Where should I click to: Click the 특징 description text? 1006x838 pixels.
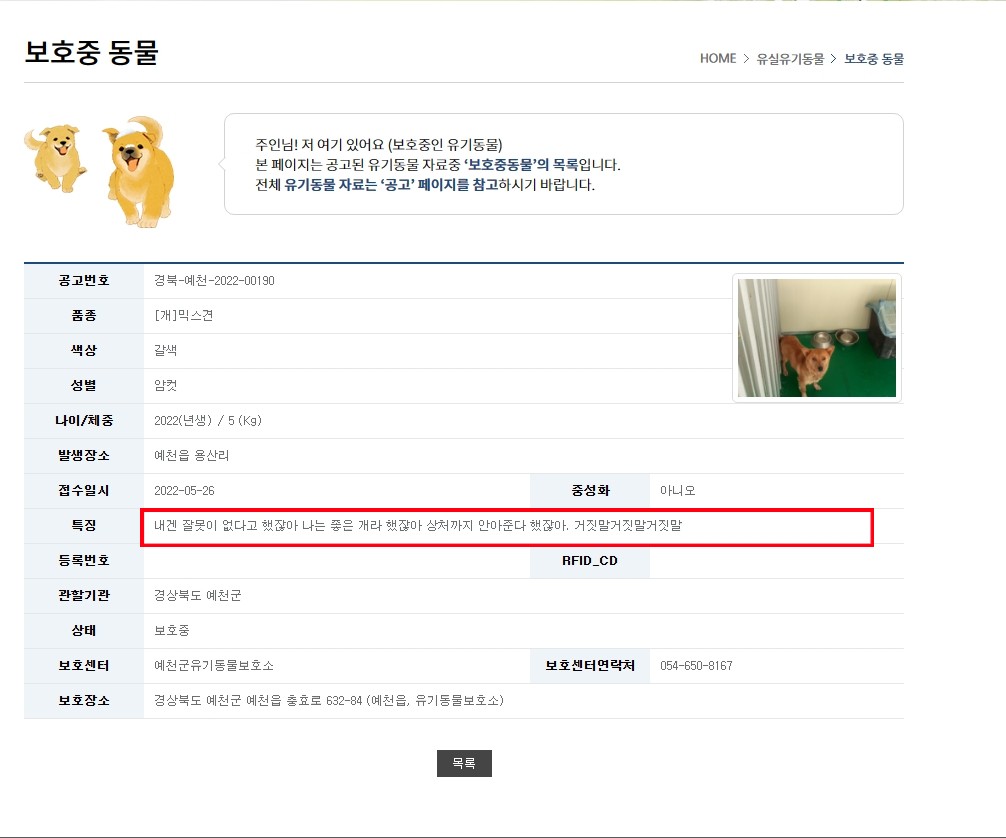pyautogui.click(x=418, y=526)
